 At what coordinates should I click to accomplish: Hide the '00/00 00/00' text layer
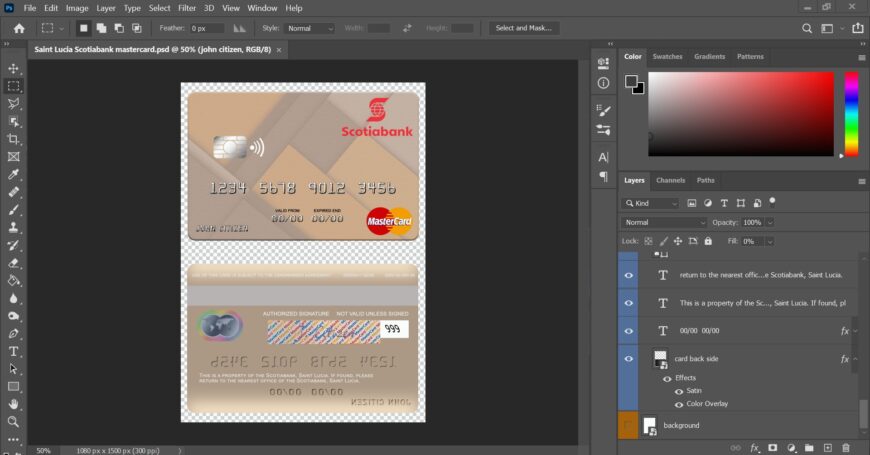629,331
